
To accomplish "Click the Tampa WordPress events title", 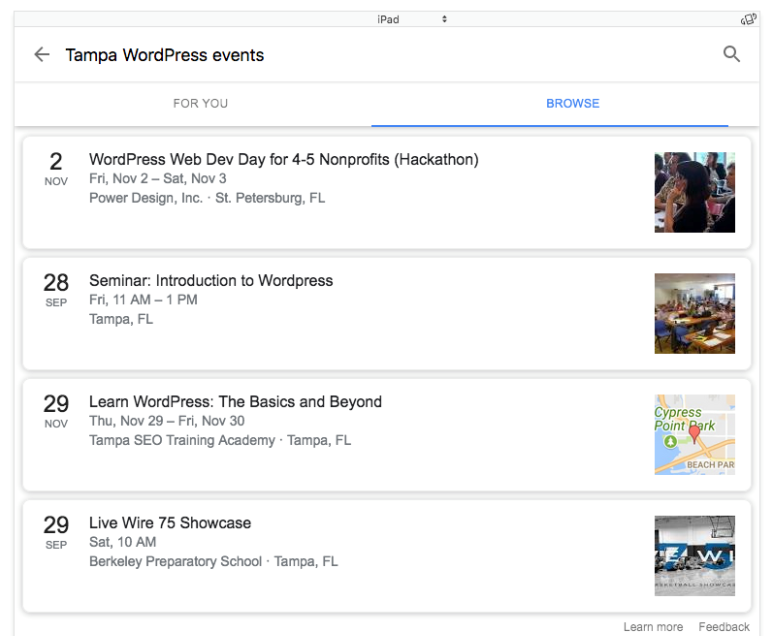I will 164,55.
